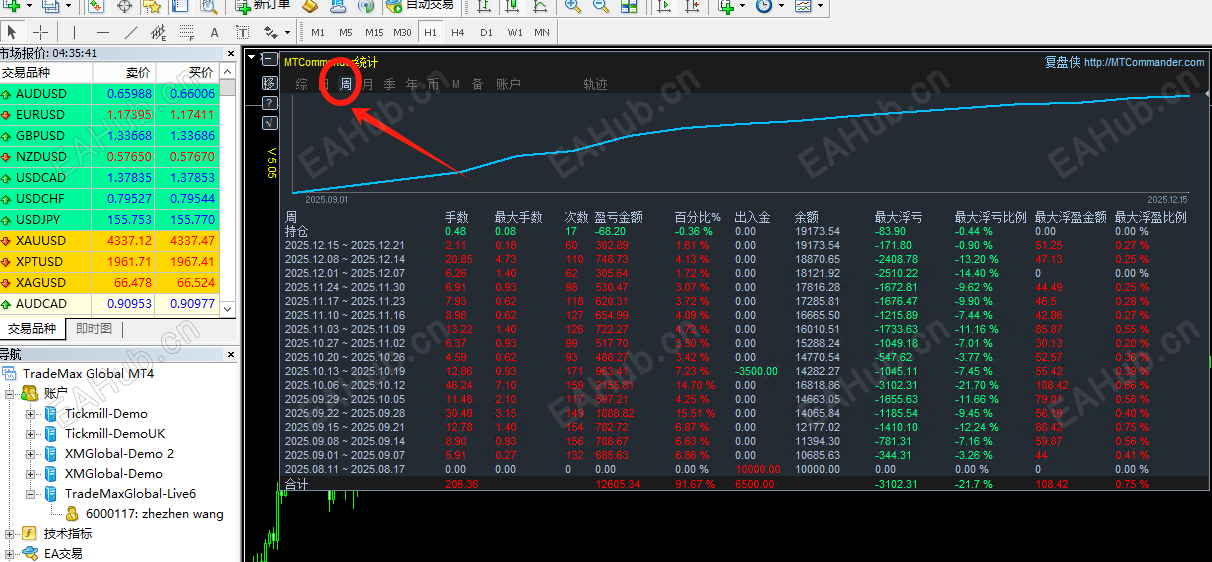Image resolution: width=1212 pixels, height=562 pixels.
Task: Open the 即时图 tab
Action: 94,329
